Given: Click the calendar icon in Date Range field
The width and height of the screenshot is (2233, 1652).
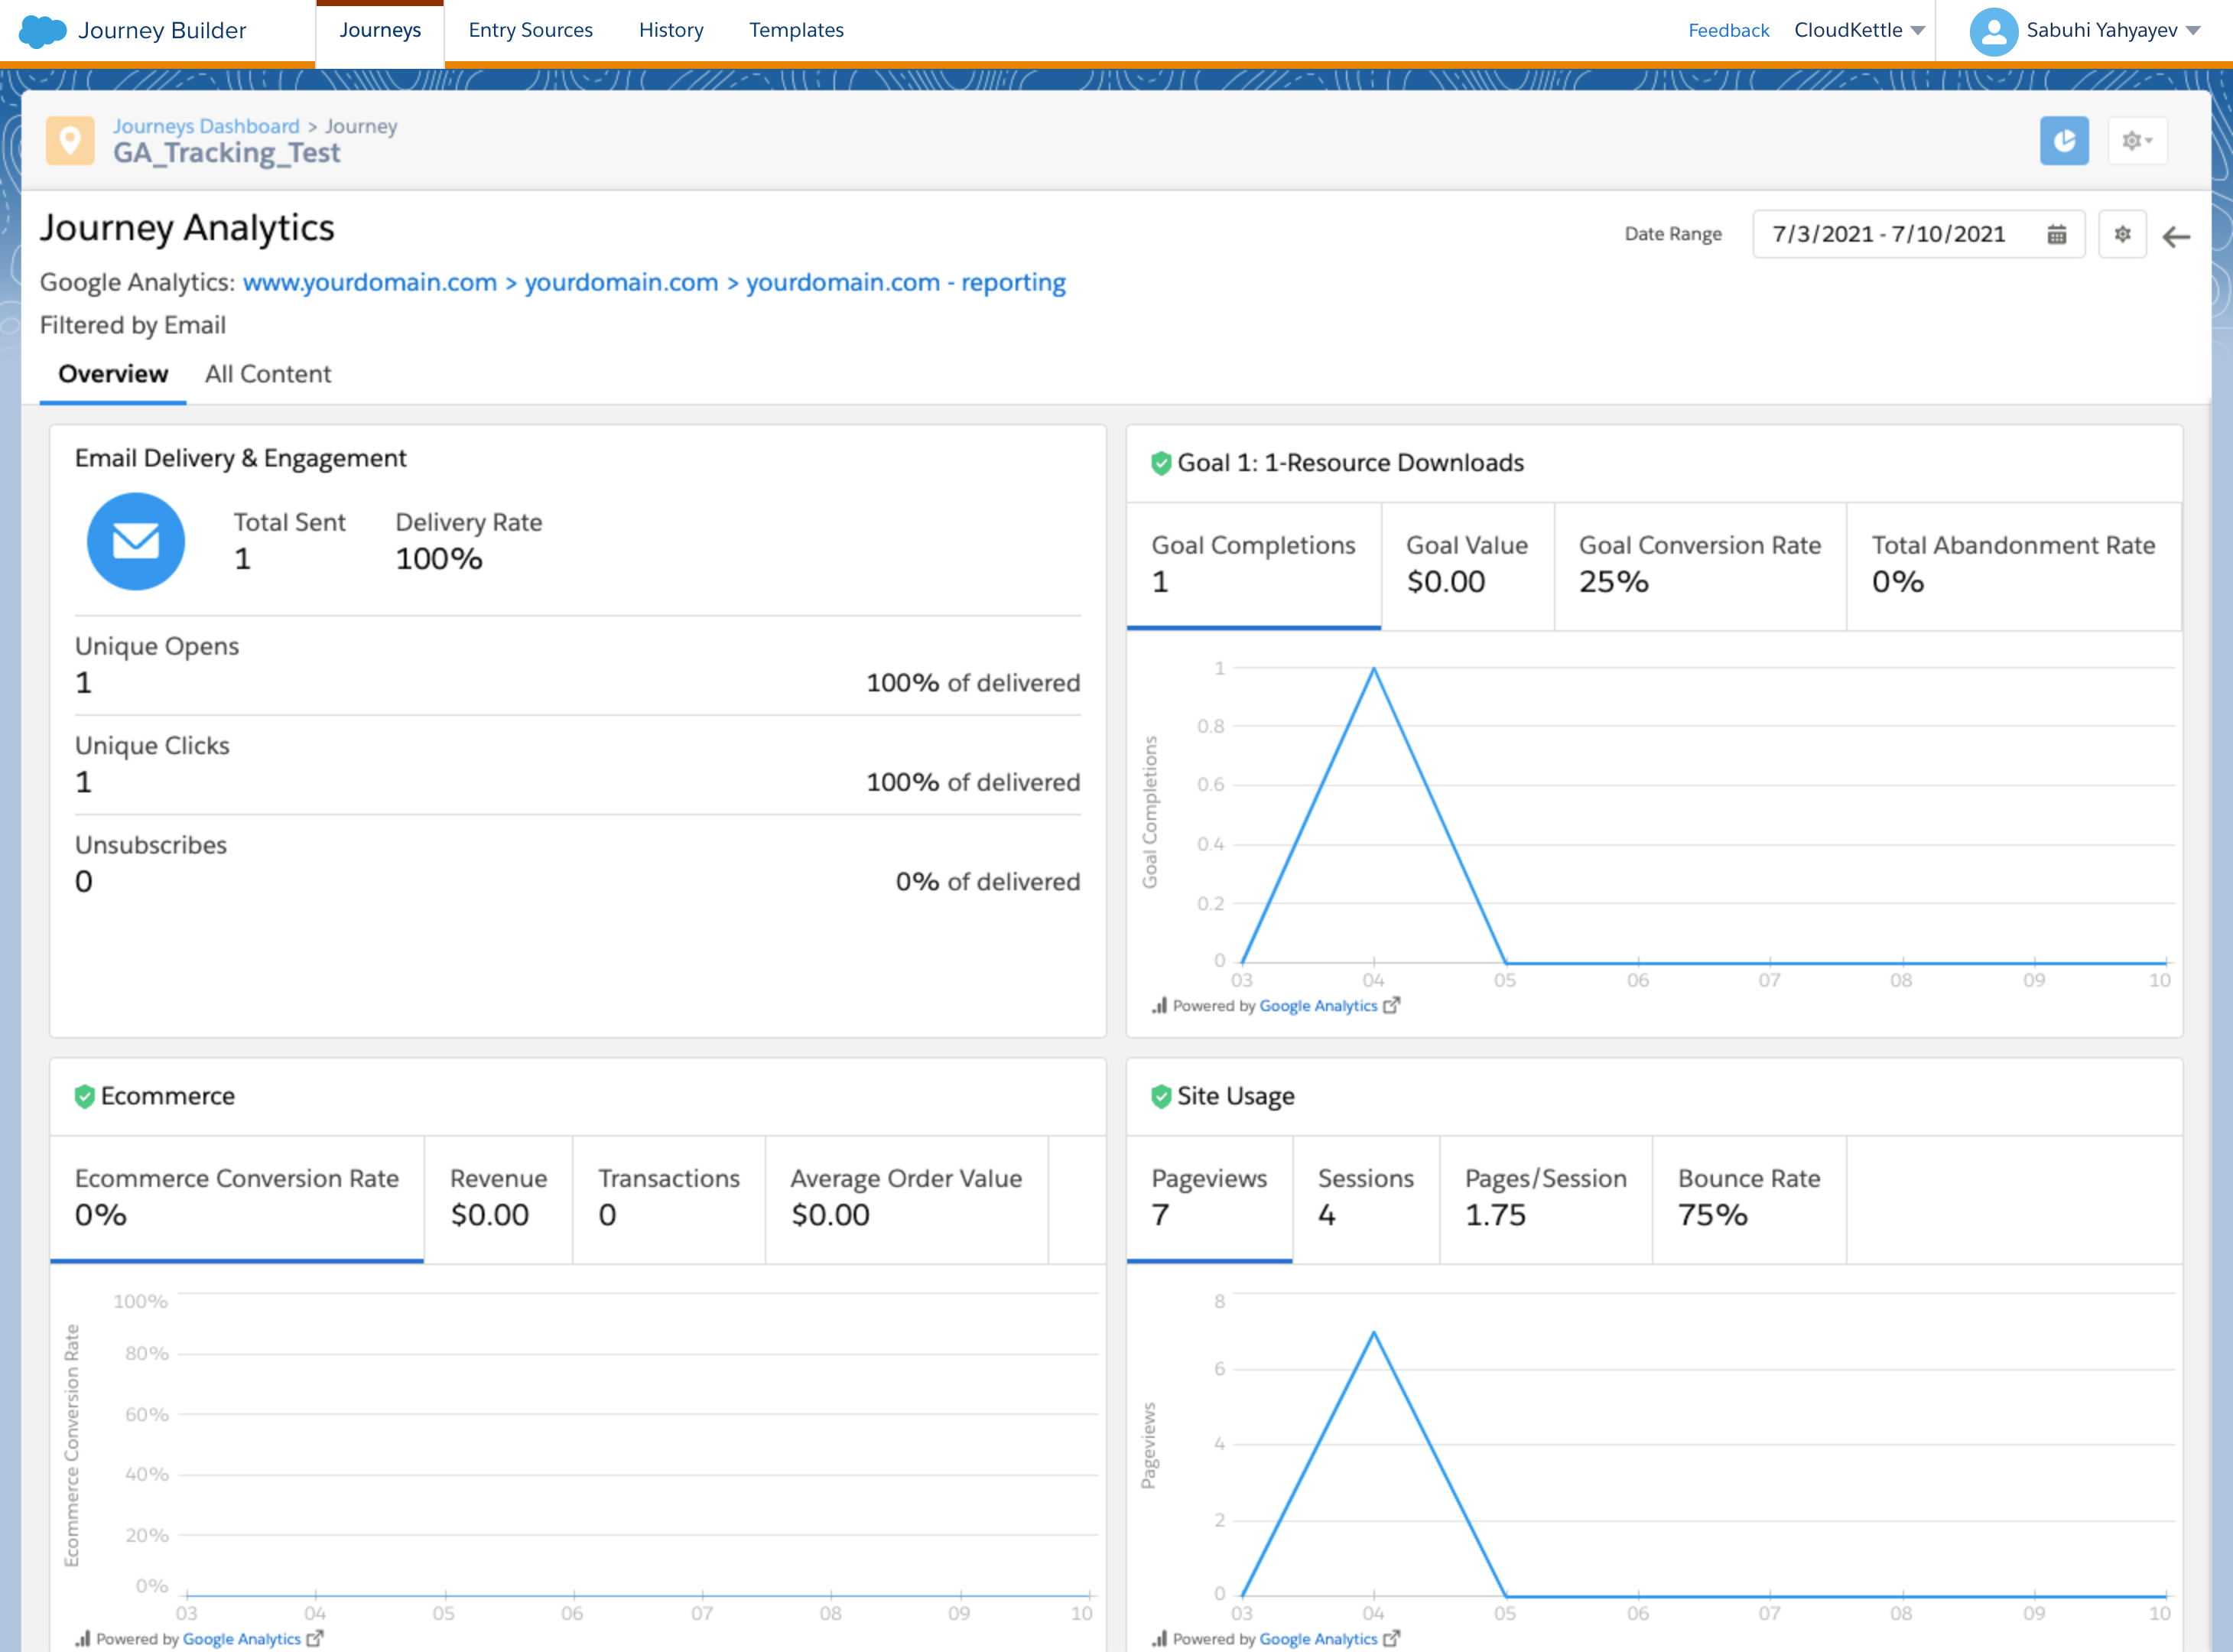Looking at the screenshot, I should [x=2057, y=234].
